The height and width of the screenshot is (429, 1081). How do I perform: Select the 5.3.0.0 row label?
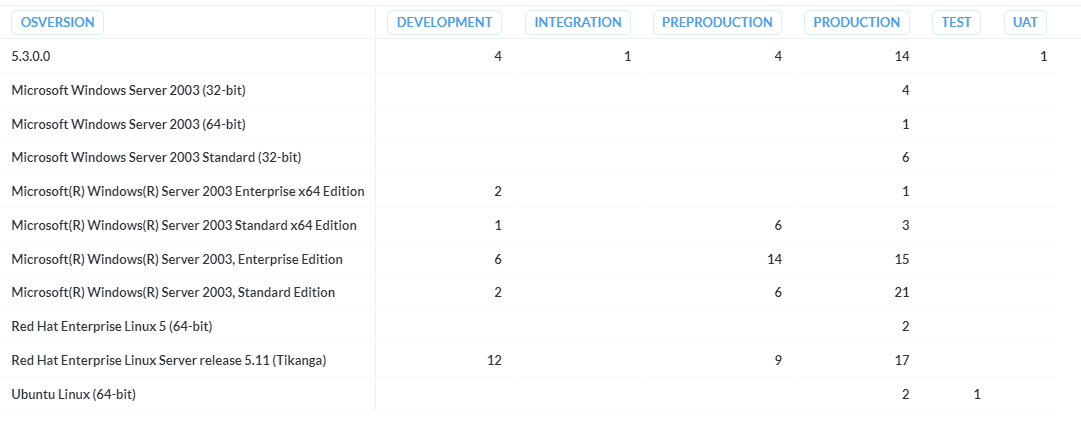pos(31,57)
